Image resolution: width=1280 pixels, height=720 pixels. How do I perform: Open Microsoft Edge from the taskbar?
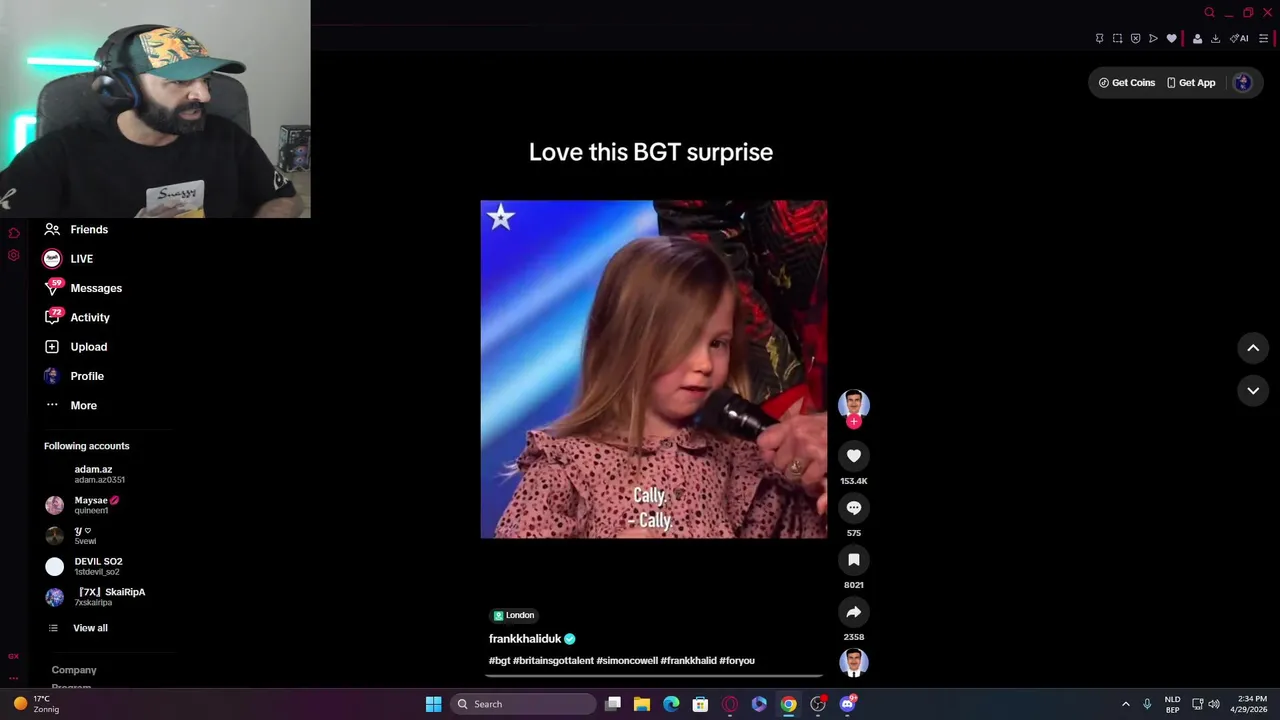pos(671,704)
